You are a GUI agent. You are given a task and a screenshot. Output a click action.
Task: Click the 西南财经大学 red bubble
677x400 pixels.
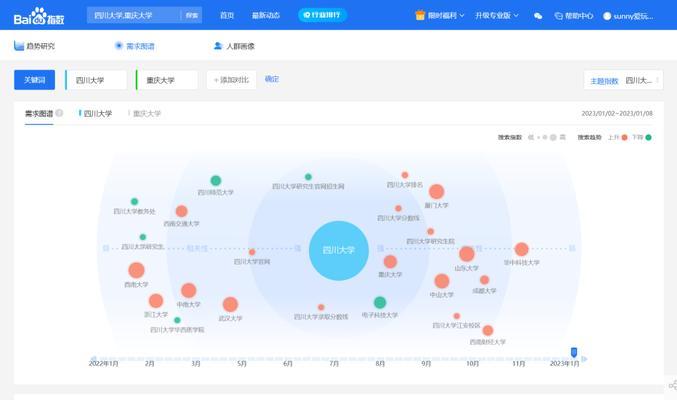(488, 330)
